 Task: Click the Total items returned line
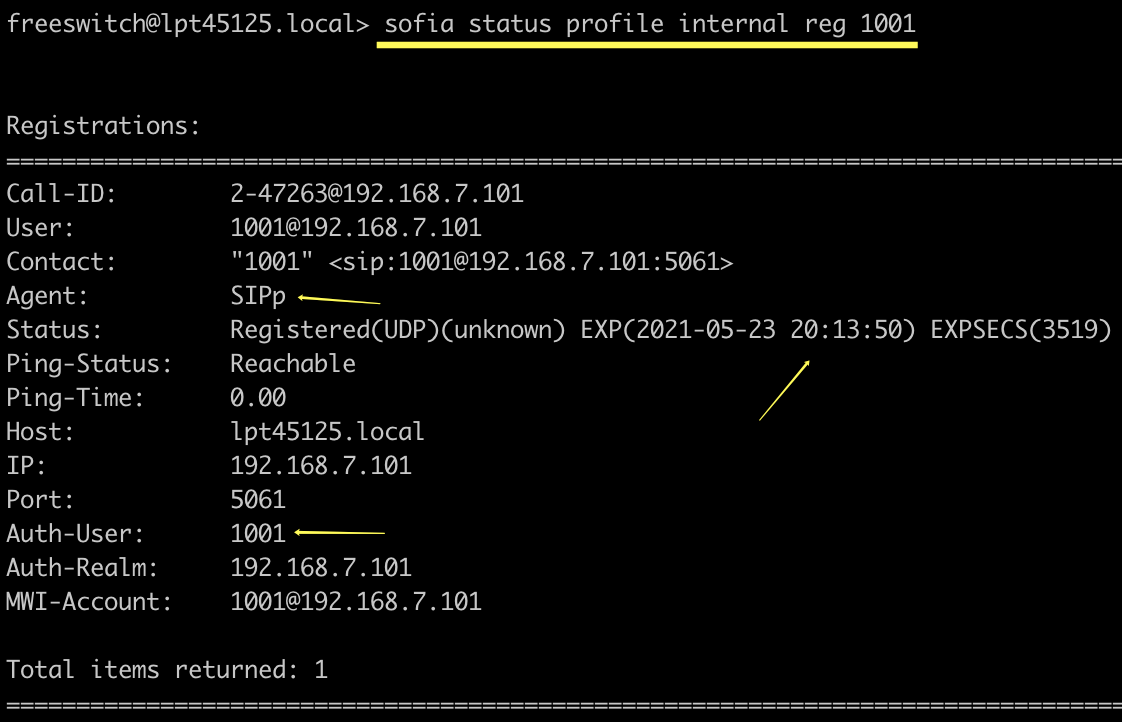point(167,670)
